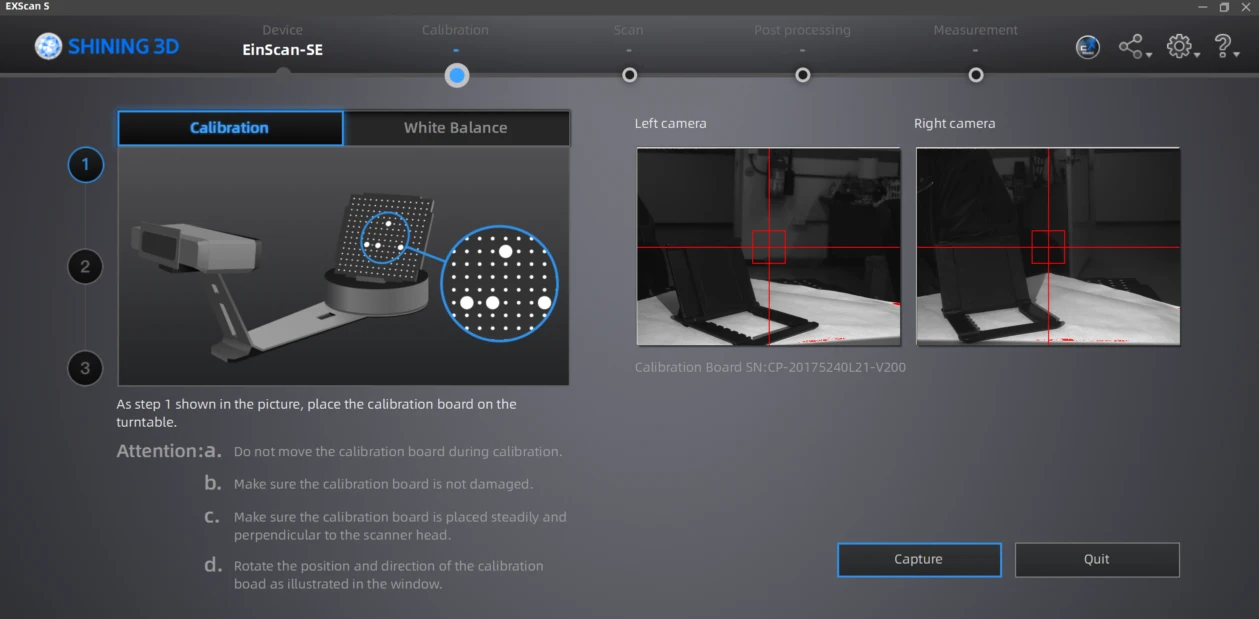Select the Measurement workflow step circle
1259x619 pixels.
pos(976,75)
